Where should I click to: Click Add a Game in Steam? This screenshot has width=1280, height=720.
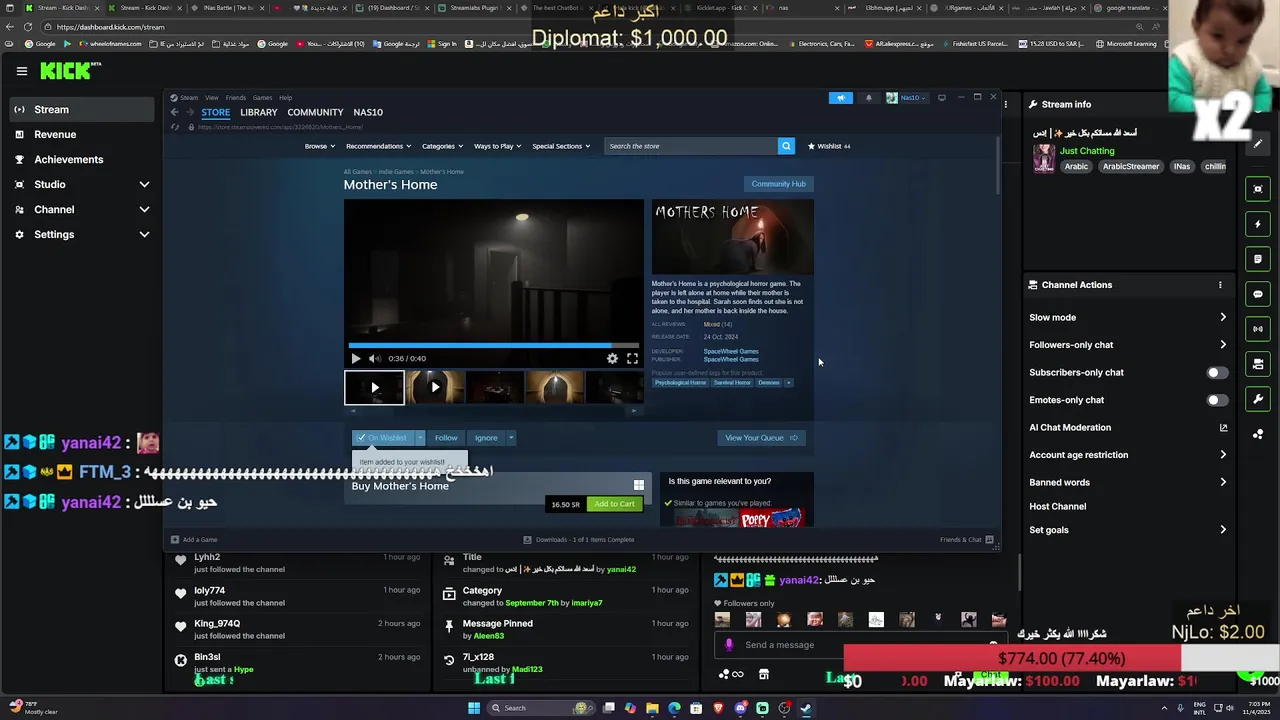[x=194, y=540]
